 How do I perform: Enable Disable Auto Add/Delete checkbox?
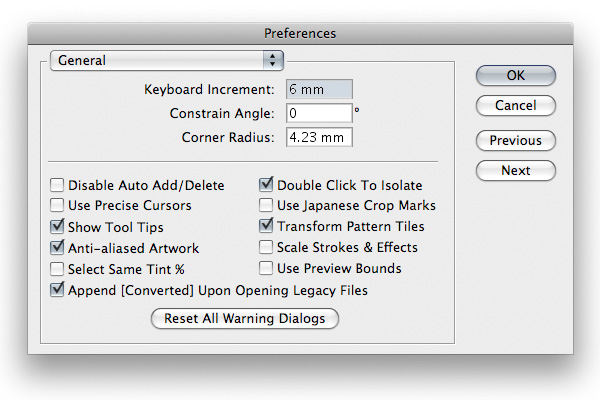pyautogui.click(x=57, y=185)
